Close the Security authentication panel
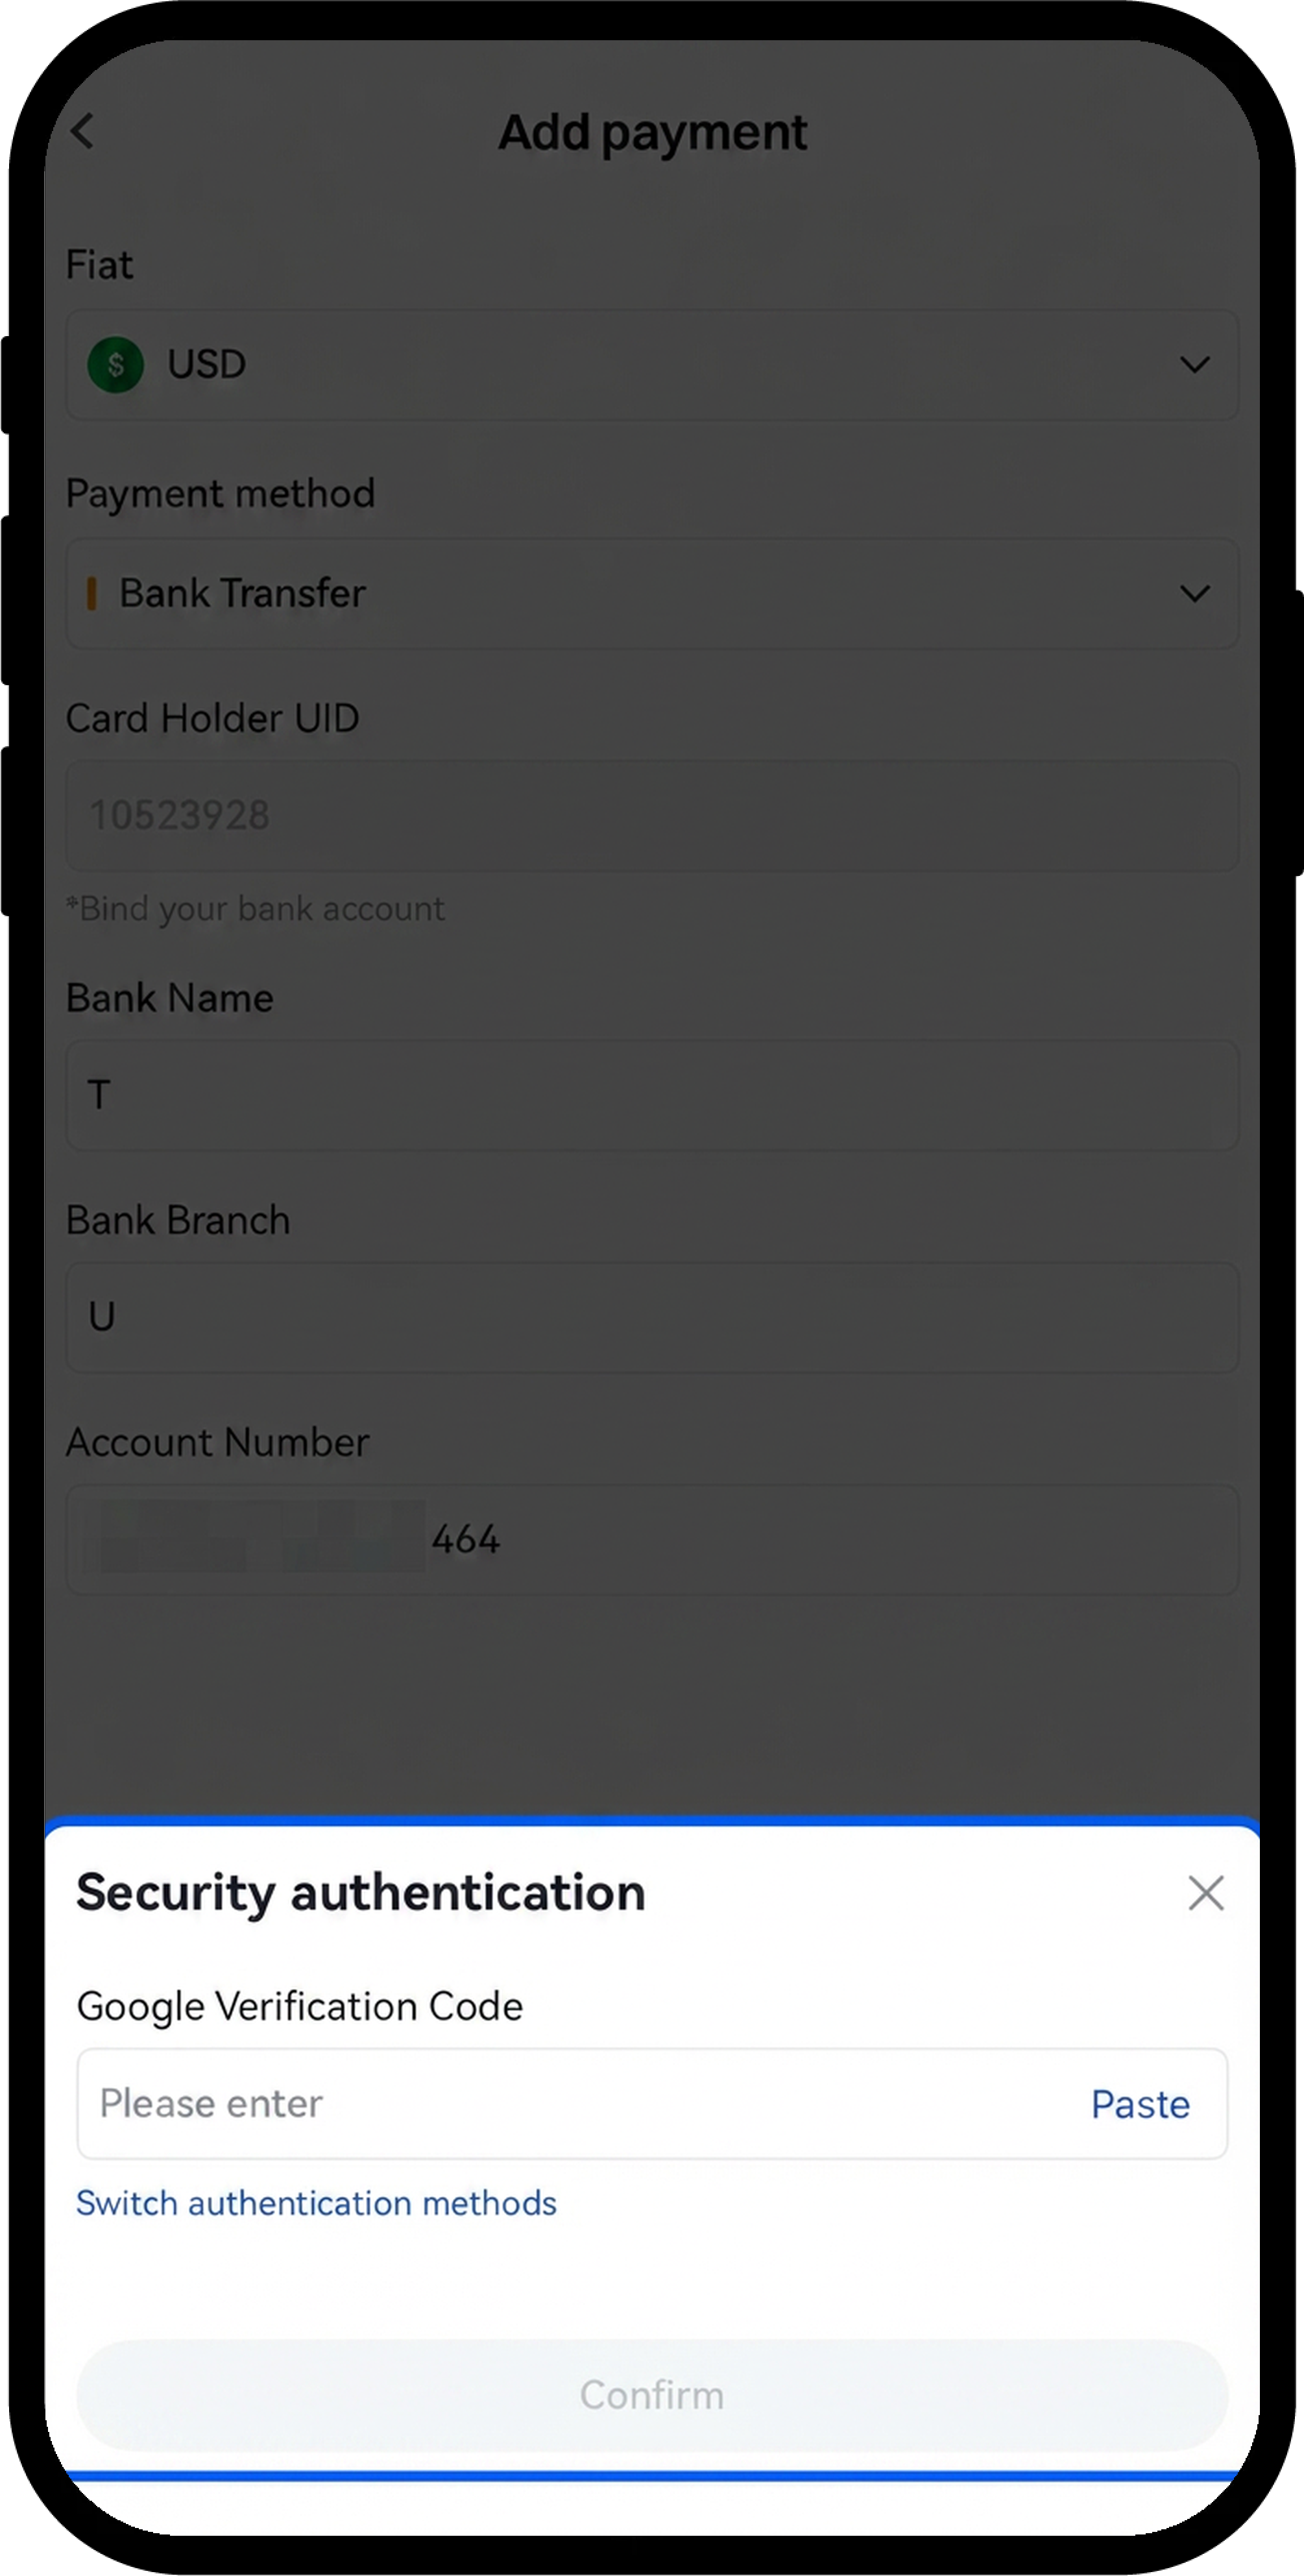This screenshot has width=1304, height=2576. tap(1205, 1893)
